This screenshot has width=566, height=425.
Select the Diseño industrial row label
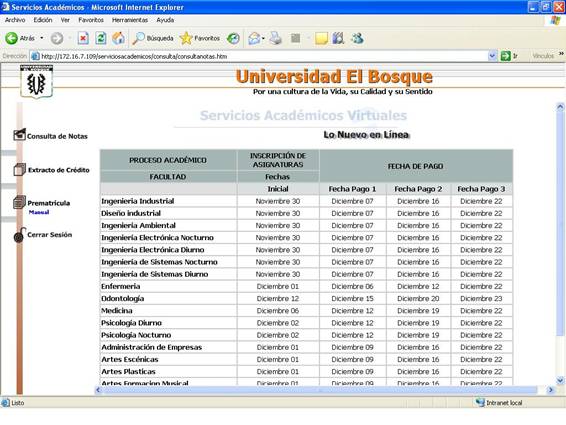pyautogui.click(x=131, y=213)
